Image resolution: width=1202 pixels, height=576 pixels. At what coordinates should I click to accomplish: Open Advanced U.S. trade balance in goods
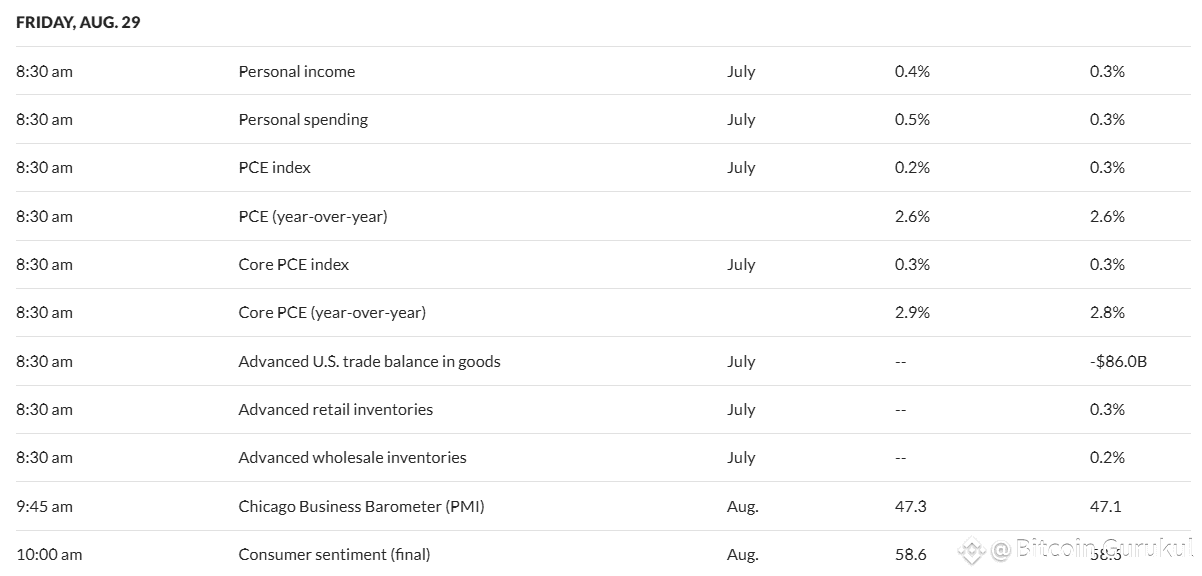coord(370,361)
